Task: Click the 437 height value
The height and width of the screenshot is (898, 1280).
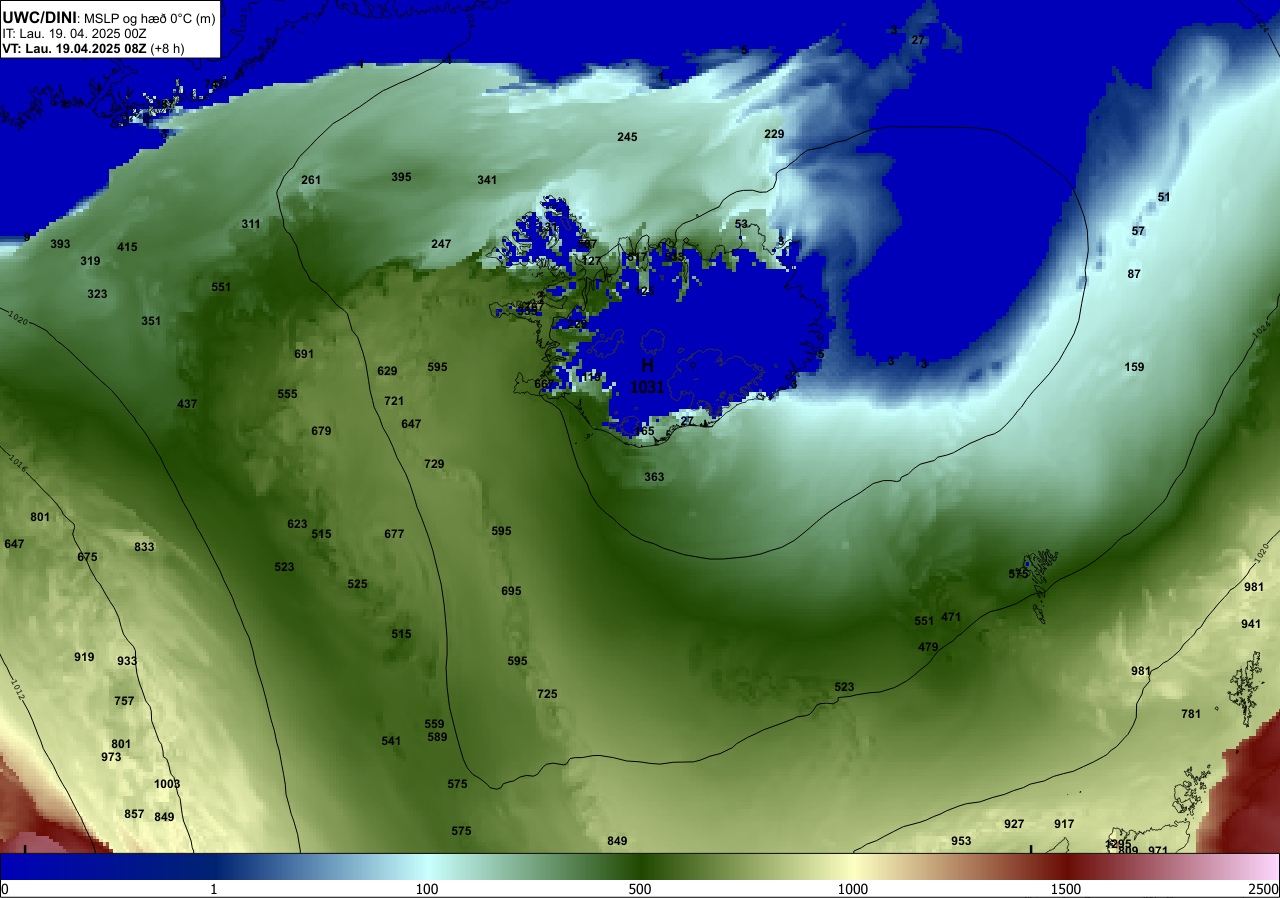Action: 187,404
